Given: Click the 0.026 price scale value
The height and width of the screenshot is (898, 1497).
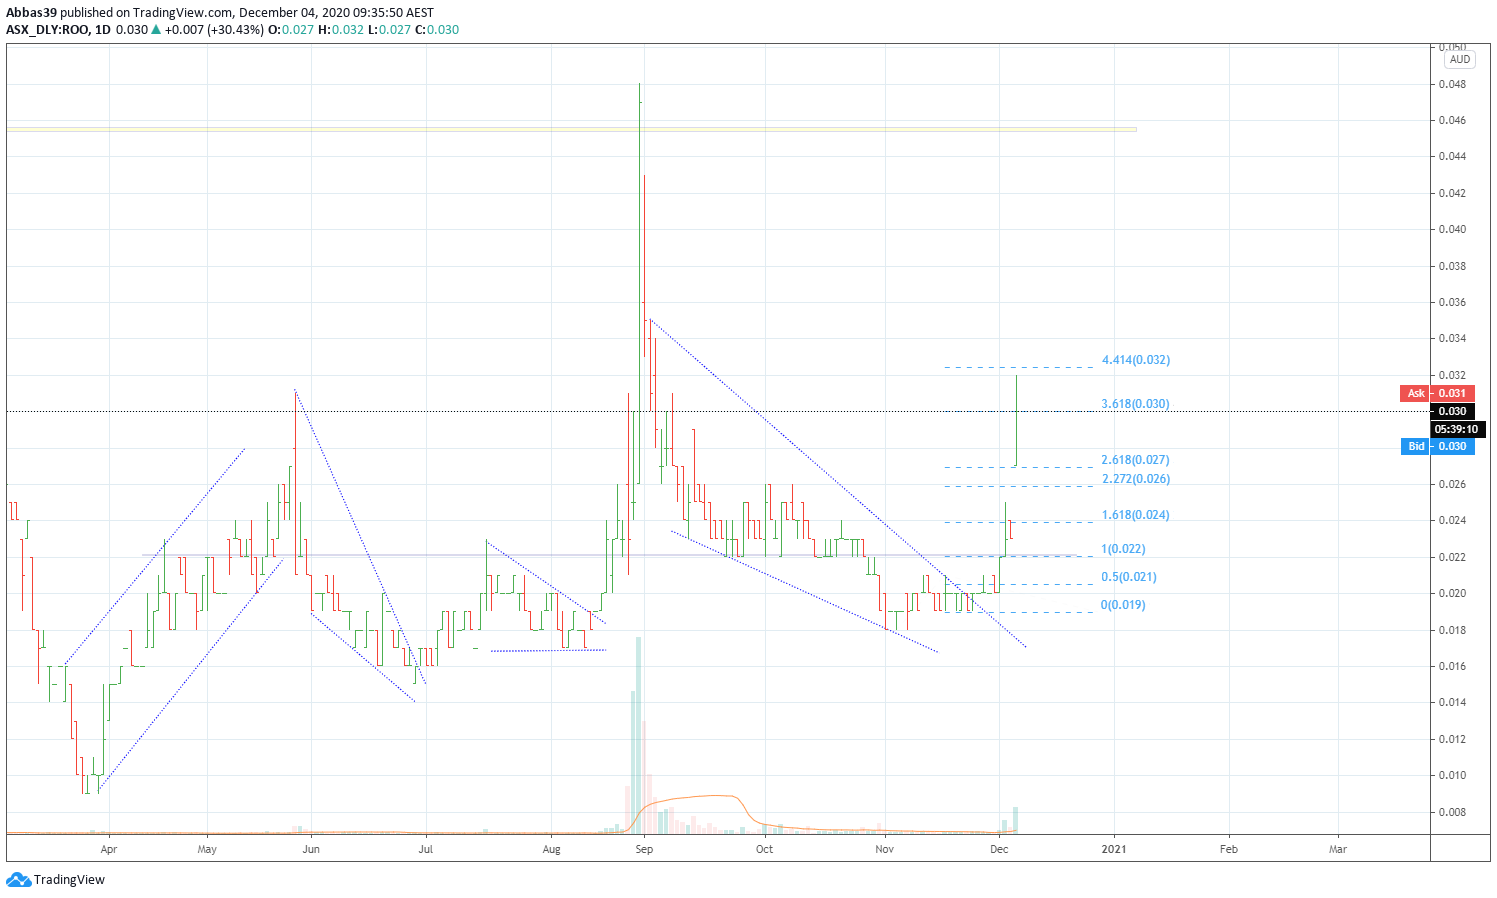Looking at the screenshot, I should 1452,484.
